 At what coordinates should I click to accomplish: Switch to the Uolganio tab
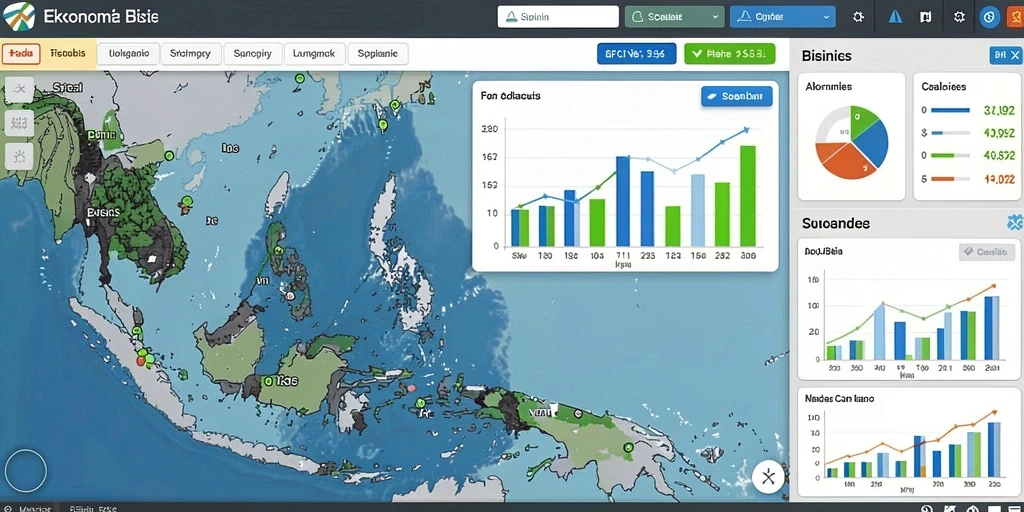(129, 54)
